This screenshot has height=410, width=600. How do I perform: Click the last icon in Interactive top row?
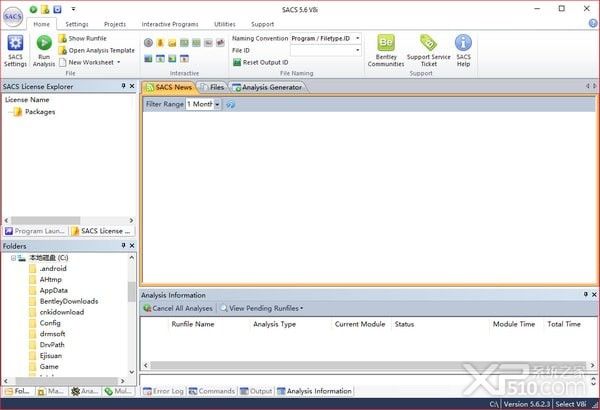click(x=220, y=42)
